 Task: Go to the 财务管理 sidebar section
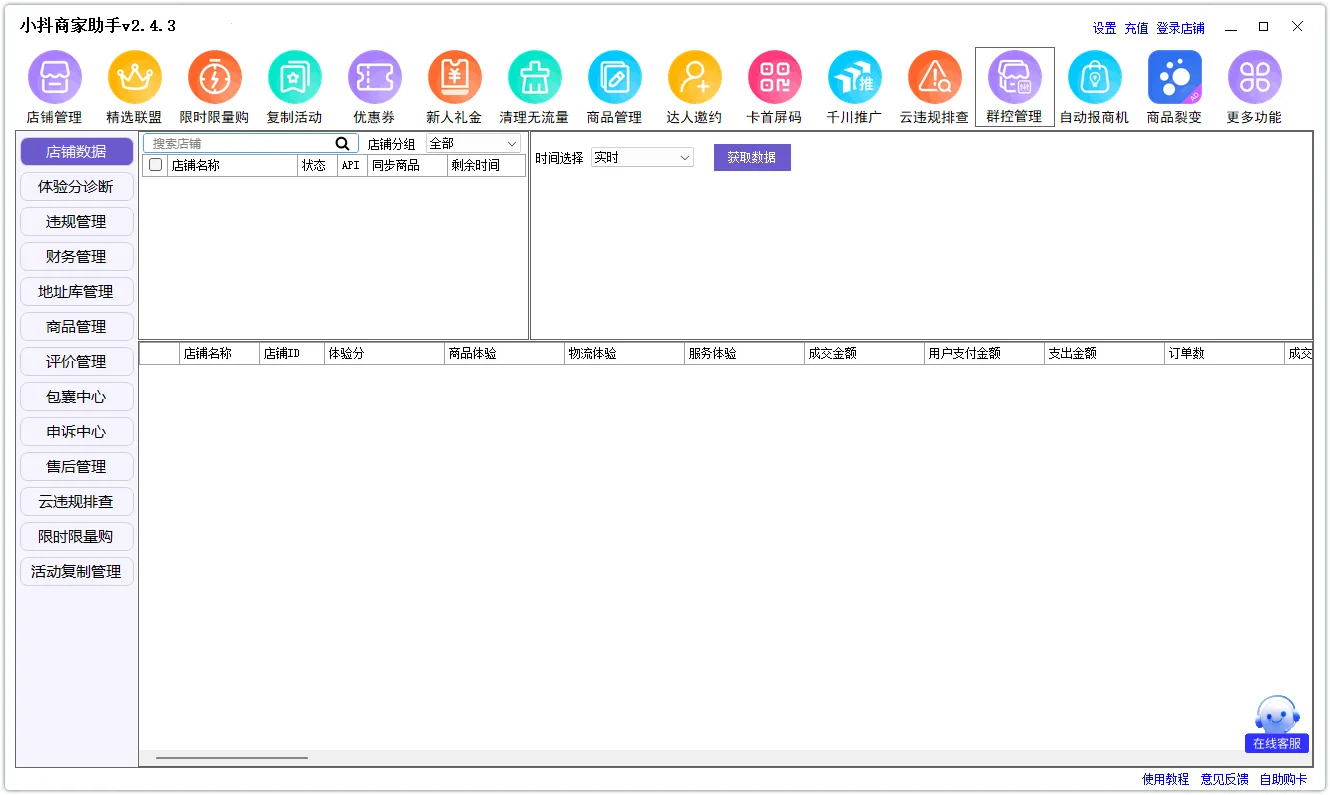click(x=76, y=257)
